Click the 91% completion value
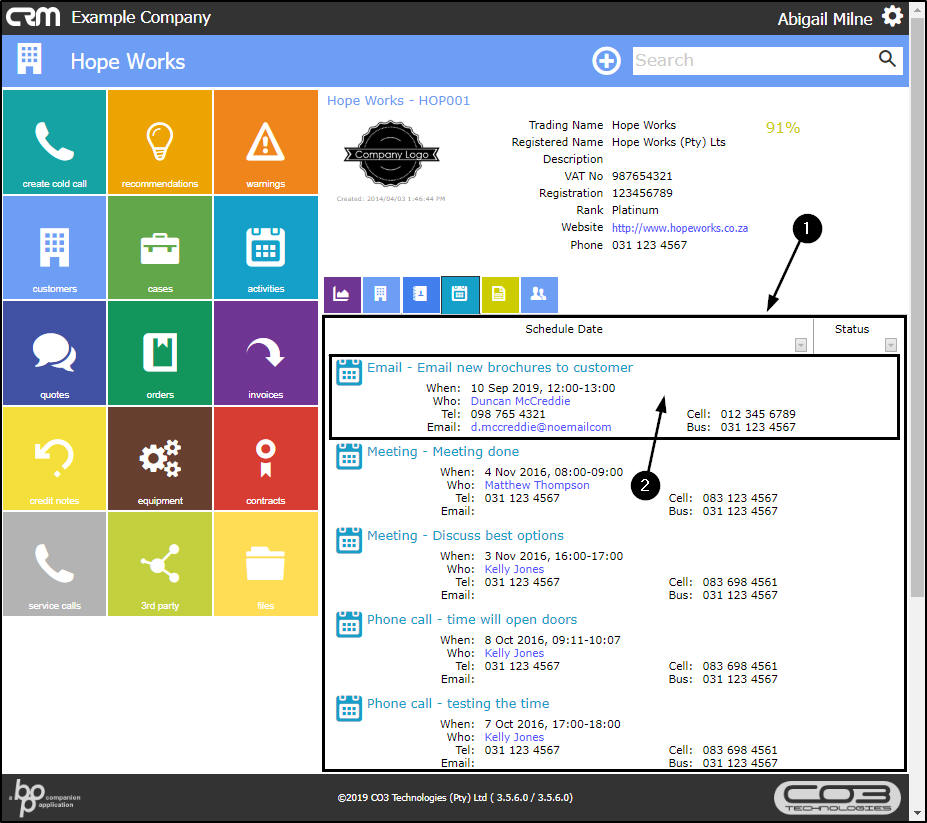Screen dimensions: 927x823 pos(783,128)
